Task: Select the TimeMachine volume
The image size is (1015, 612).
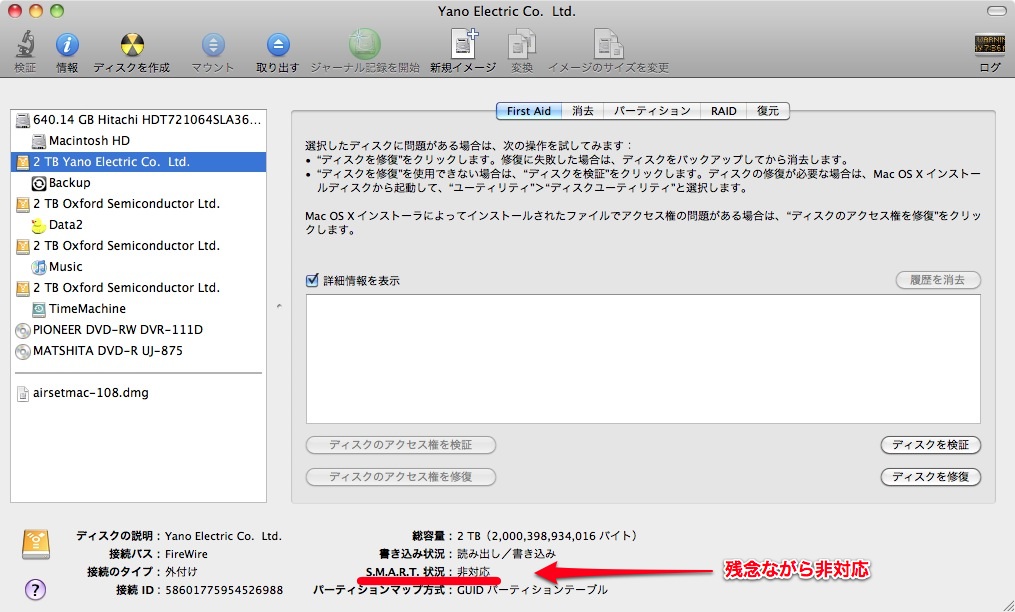Action: (139, 309)
